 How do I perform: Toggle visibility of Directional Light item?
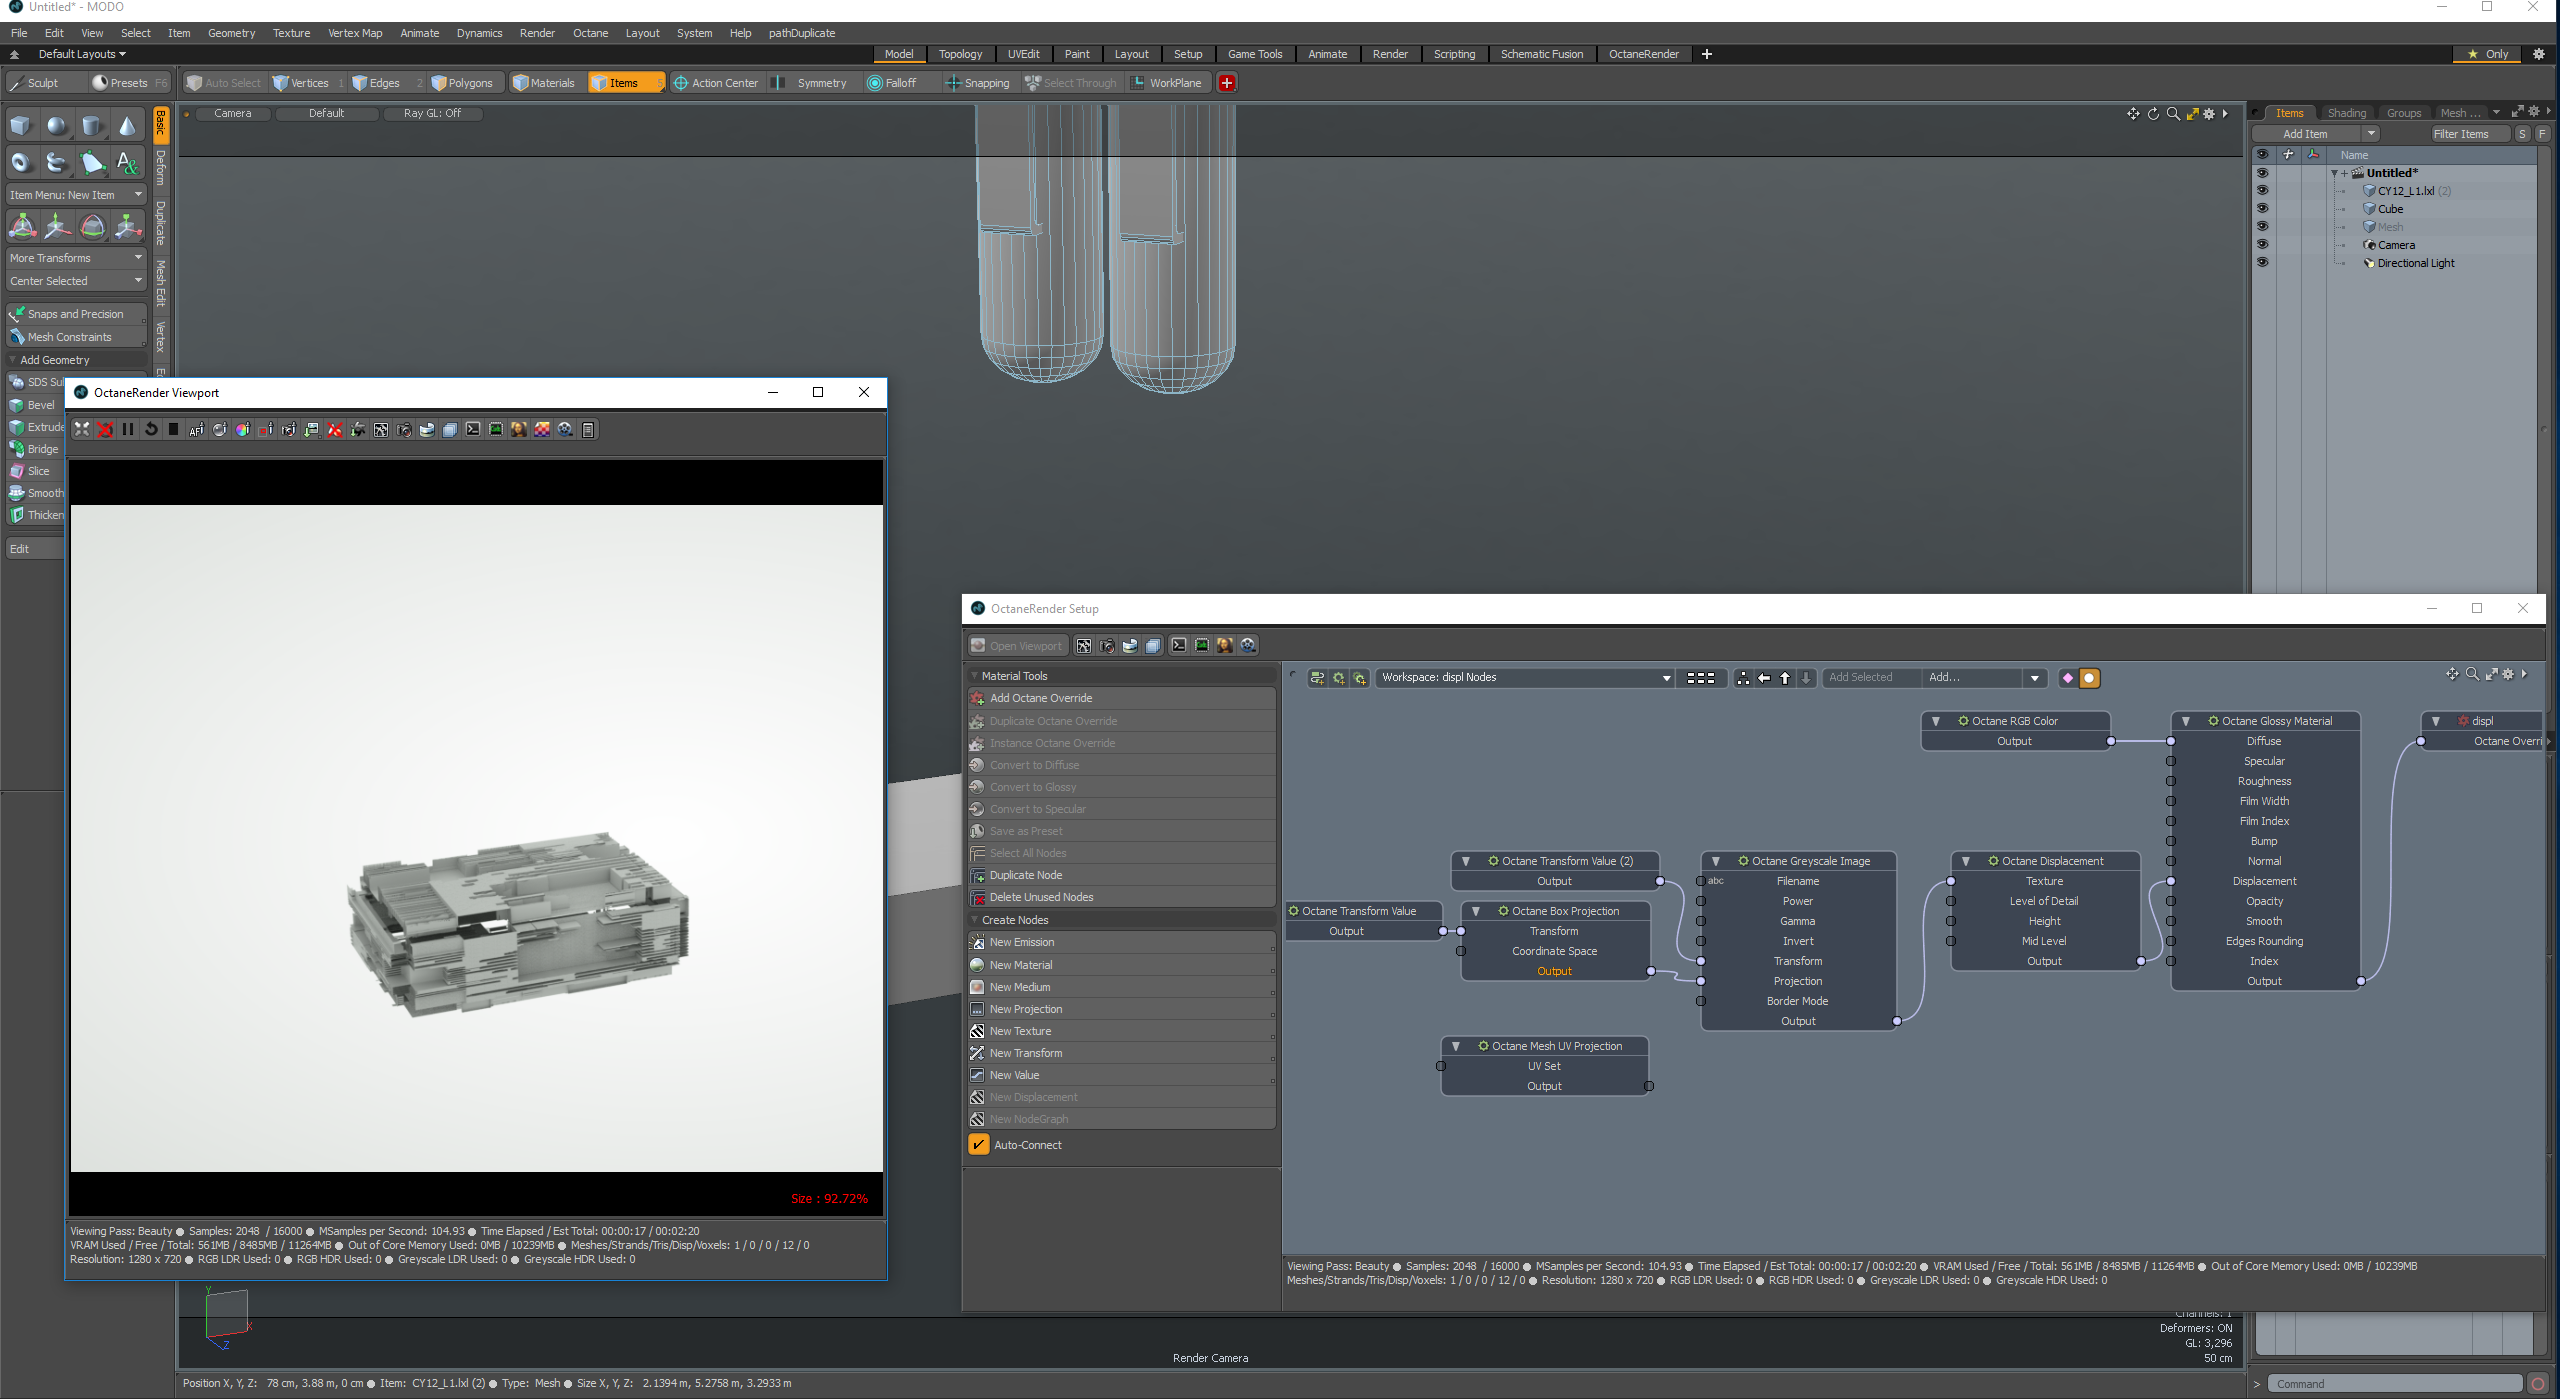pos(2262,263)
